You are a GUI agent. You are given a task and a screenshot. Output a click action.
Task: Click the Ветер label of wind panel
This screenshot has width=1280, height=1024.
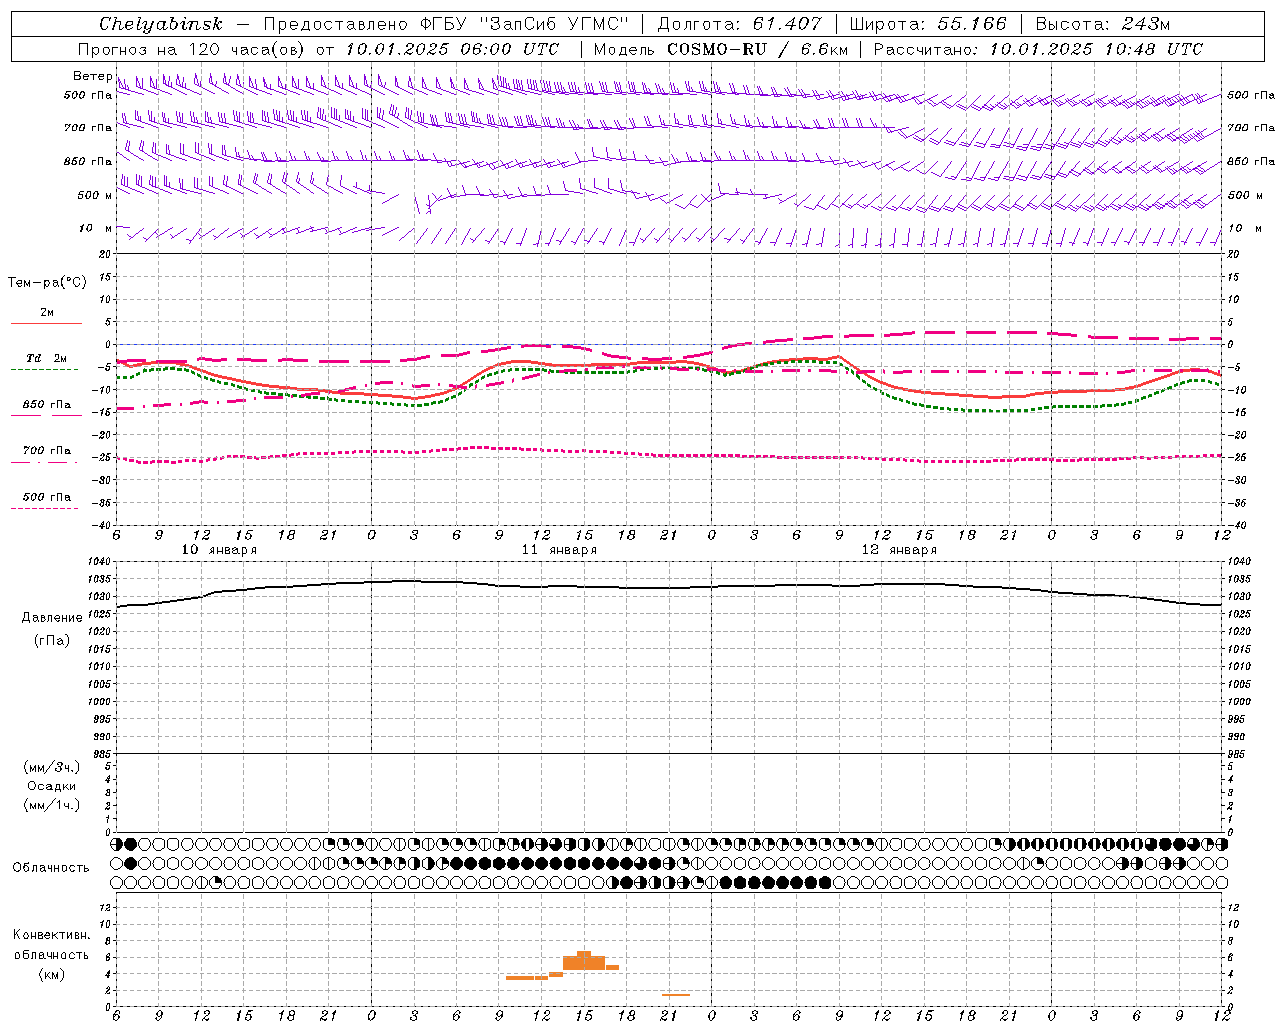click(92, 76)
